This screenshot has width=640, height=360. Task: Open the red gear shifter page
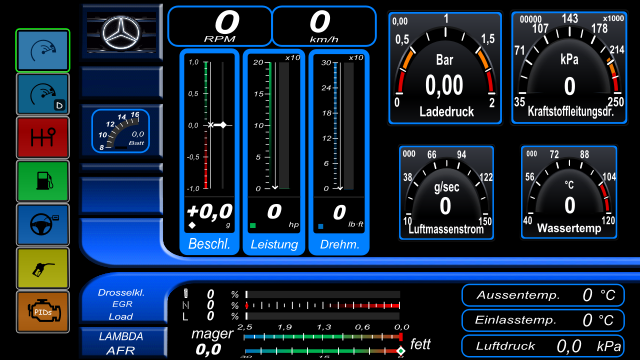point(43,138)
